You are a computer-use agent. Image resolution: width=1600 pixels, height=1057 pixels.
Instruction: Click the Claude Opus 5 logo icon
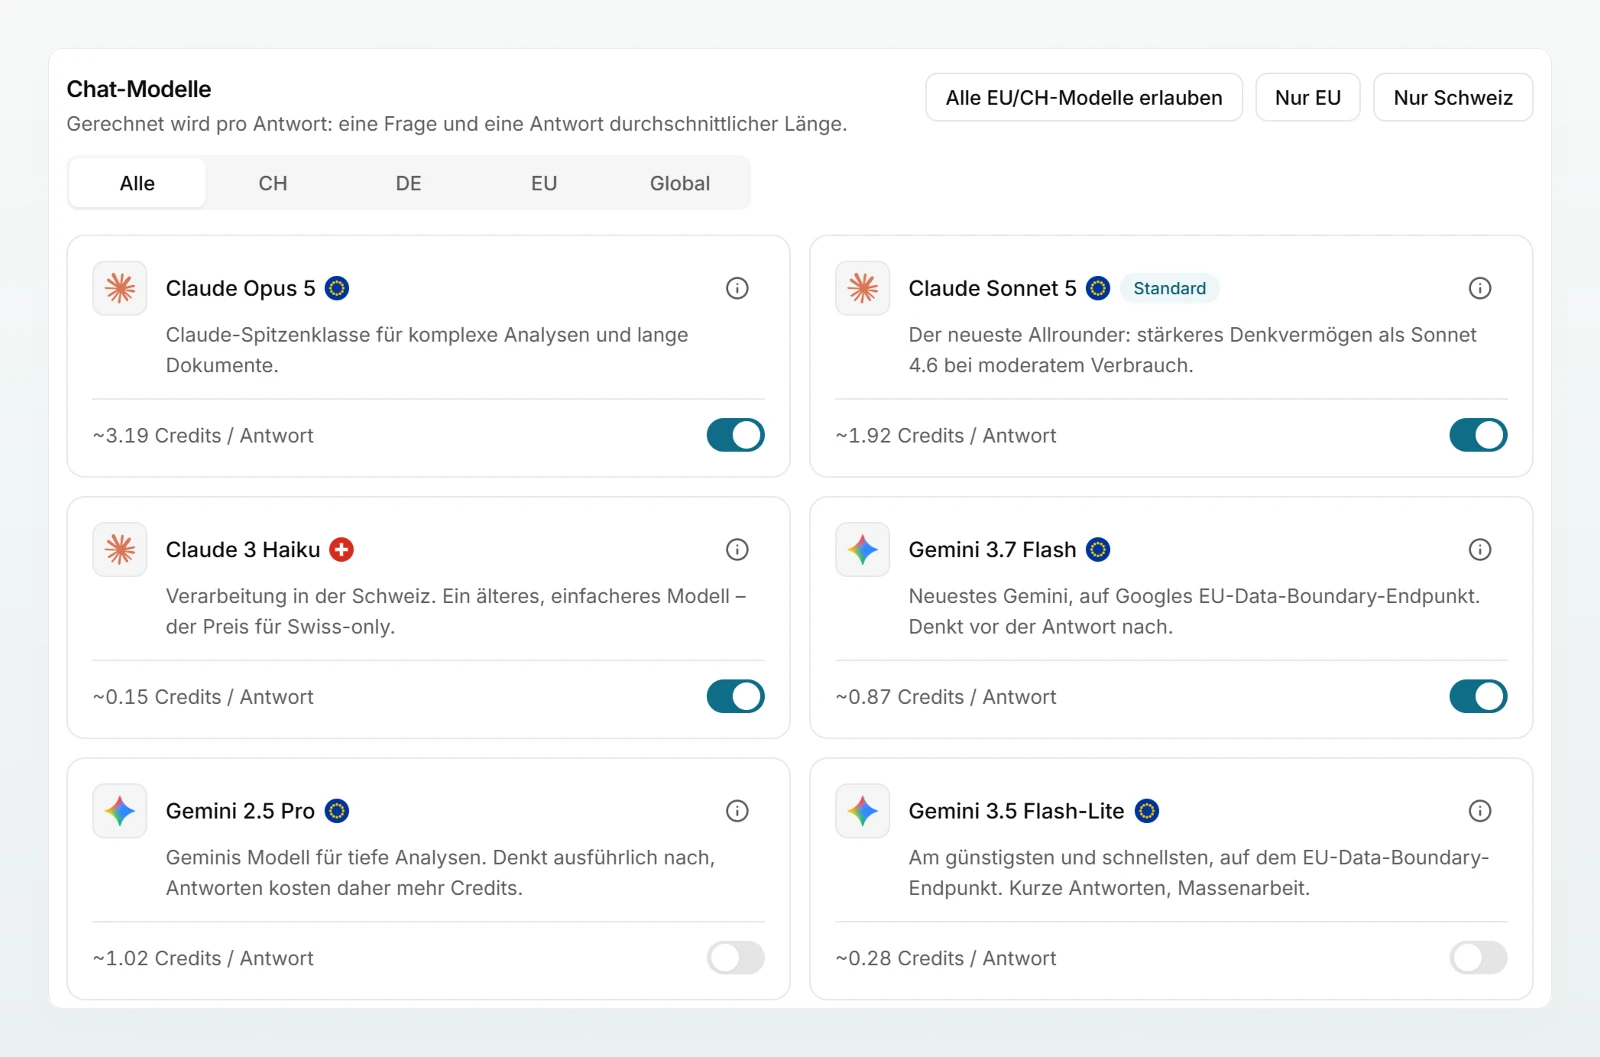coord(120,288)
